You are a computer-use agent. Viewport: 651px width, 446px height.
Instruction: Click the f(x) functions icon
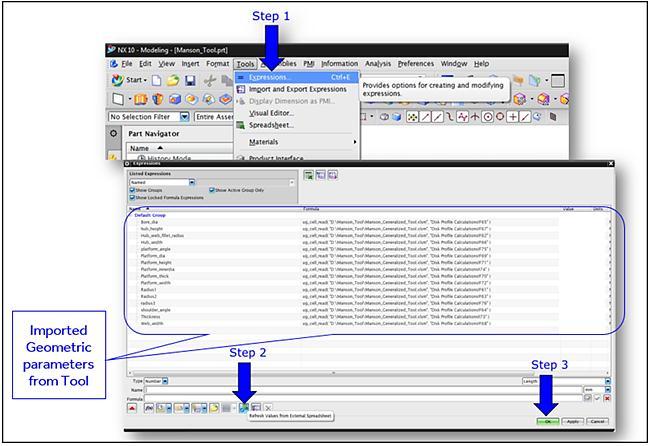pos(149,408)
